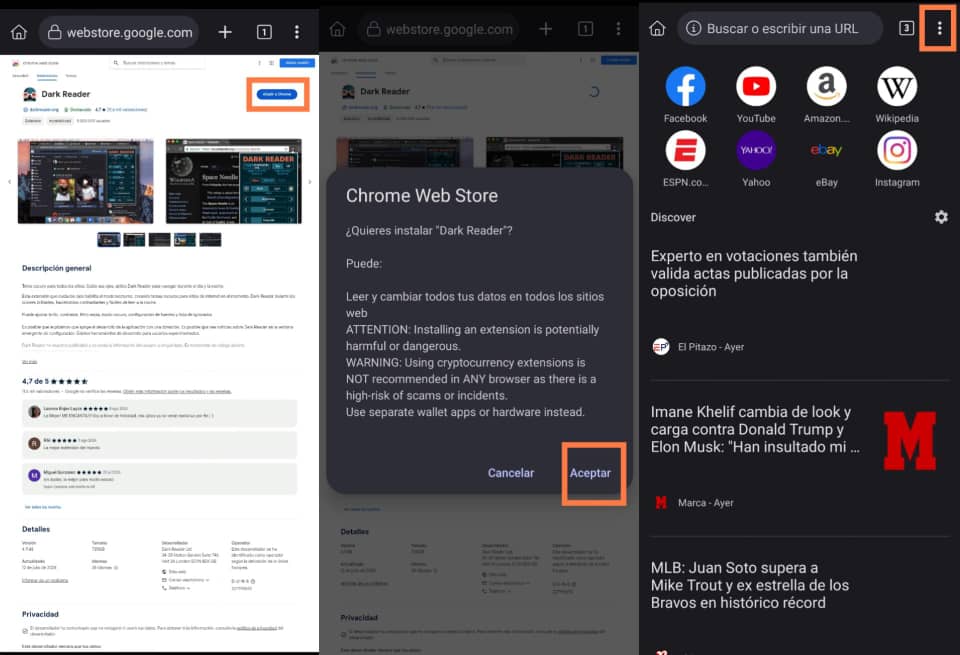Select the third small carousel thumbnail
The width and height of the screenshot is (960, 655).
(160, 239)
